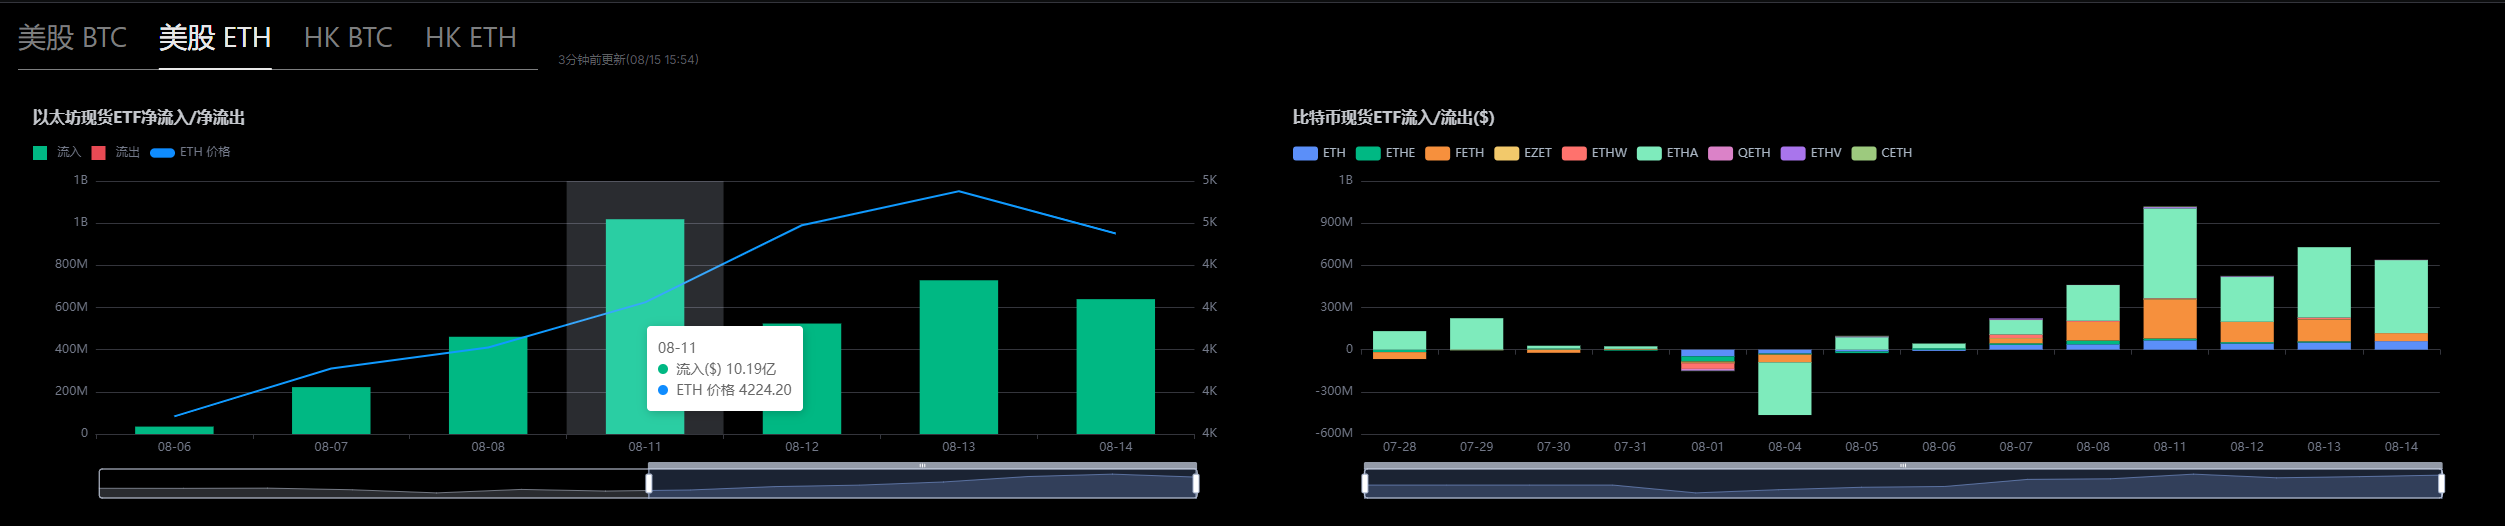Screen dimensions: 2505x526
Task: Toggle the green 流入 legend item
Action: point(41,153)
